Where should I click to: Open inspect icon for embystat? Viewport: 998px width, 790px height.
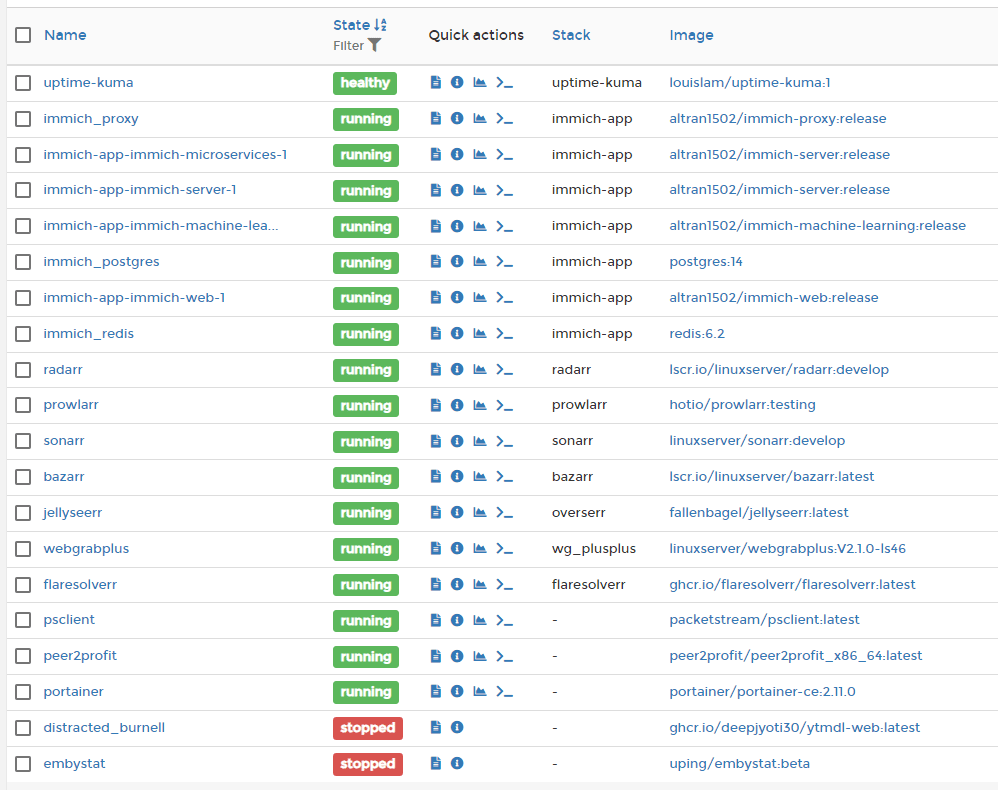click(457, 763)
